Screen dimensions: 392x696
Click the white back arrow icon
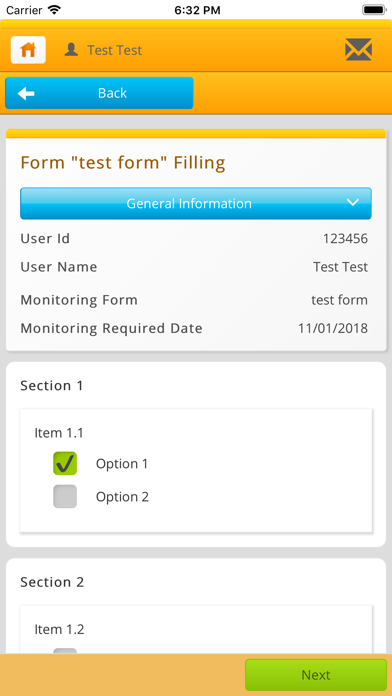pyautogui.click(x=26, y=93)
